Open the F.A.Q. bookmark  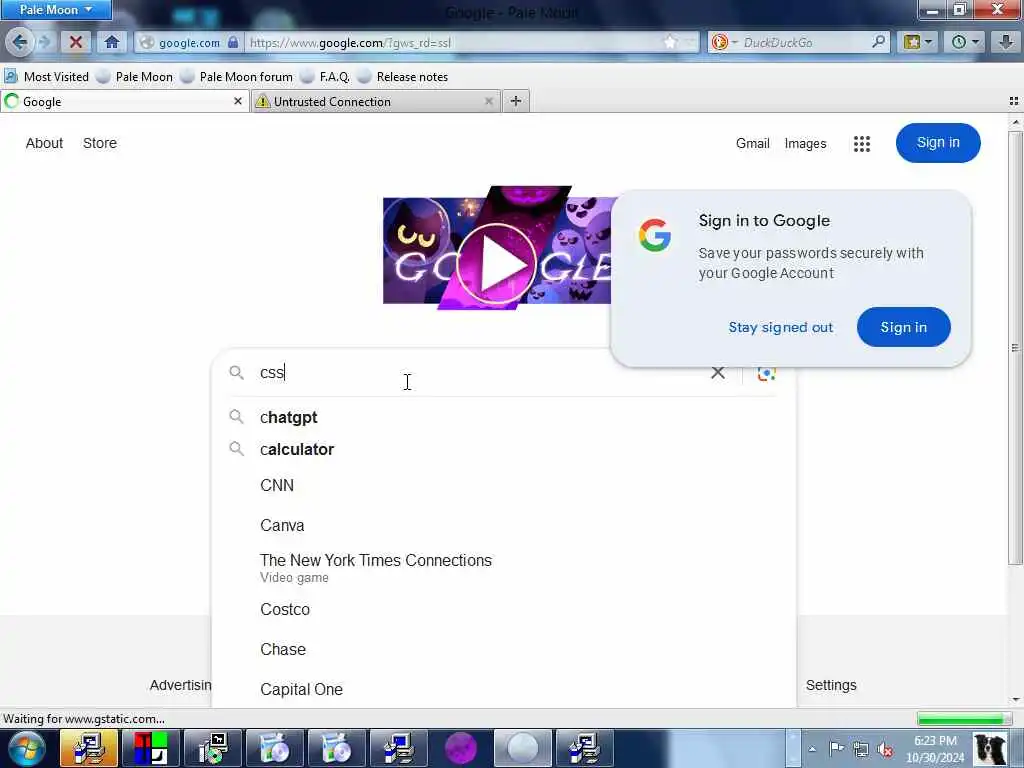(x=325, y=76)
